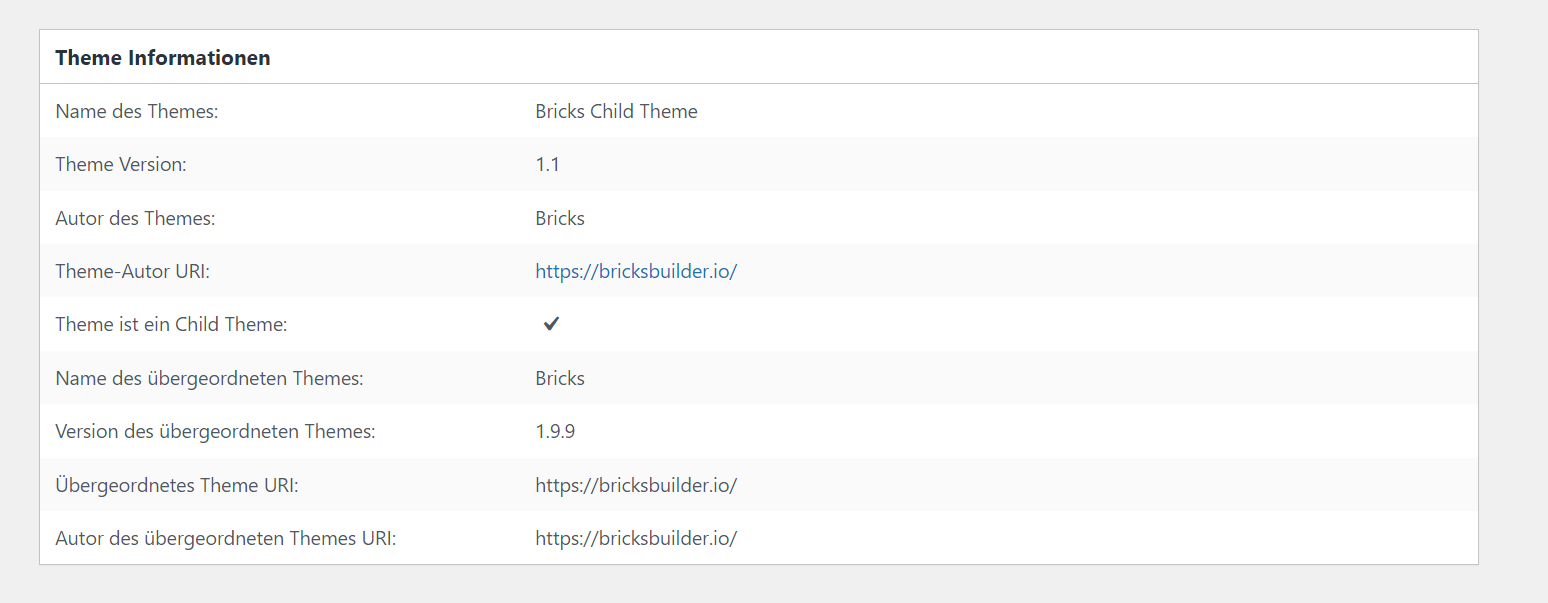
Task: Click the parent theme version 1.9.9
Action: click(x=555, y=432)
